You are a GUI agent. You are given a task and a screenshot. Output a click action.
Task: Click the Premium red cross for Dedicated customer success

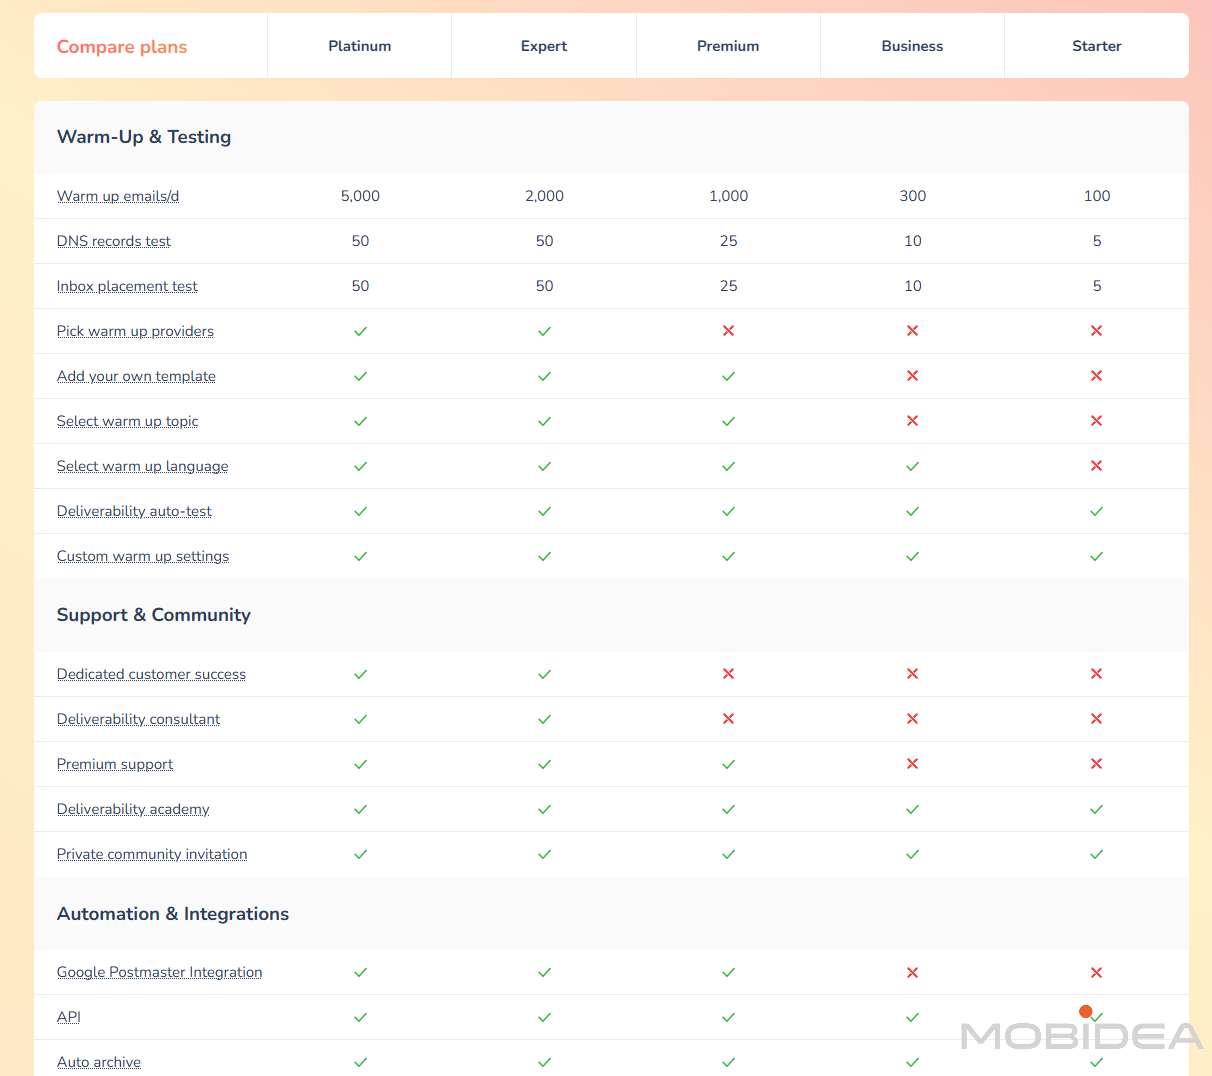pos(728,674)
